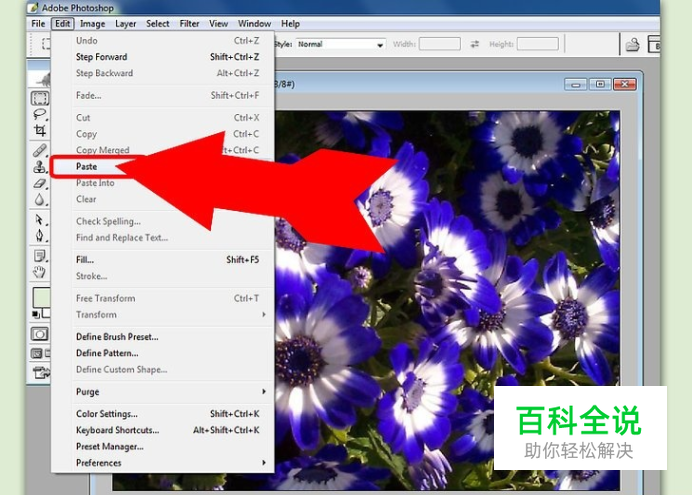This screenshot has height=495, width=692.
Task: Open the Select menu
Action: pos(158,24)
